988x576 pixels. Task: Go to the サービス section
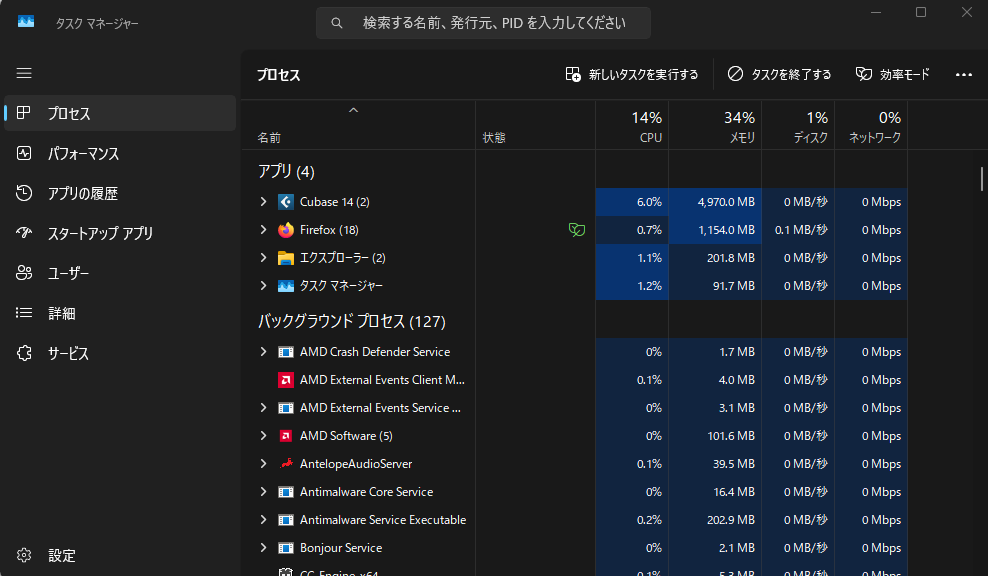click(68, 354)
